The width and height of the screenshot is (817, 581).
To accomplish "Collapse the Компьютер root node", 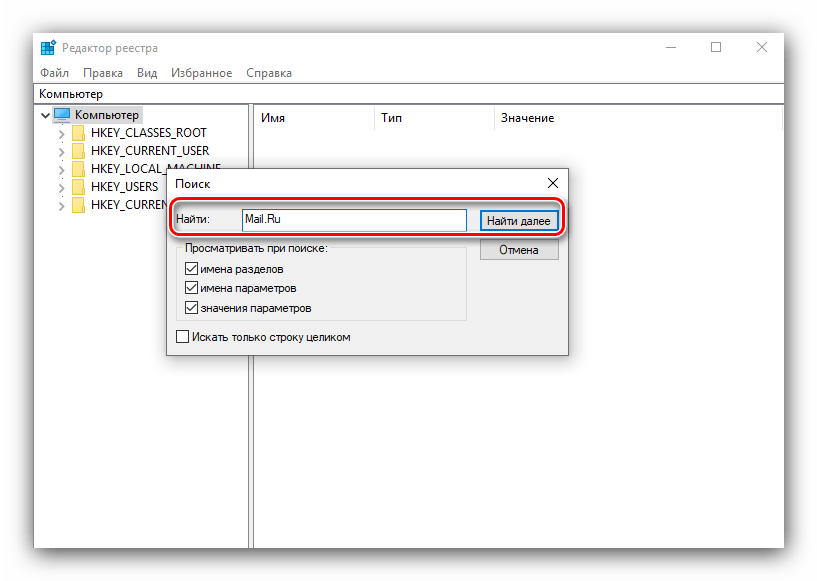I will pyautogui.click(x=45, y=115).
